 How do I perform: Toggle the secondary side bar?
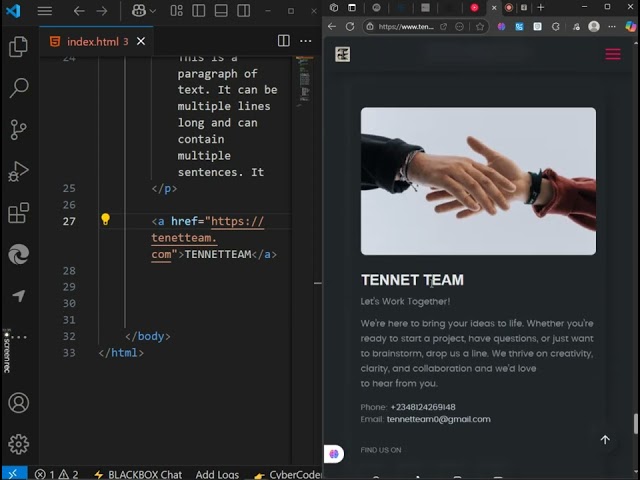(x=244, y=11)
